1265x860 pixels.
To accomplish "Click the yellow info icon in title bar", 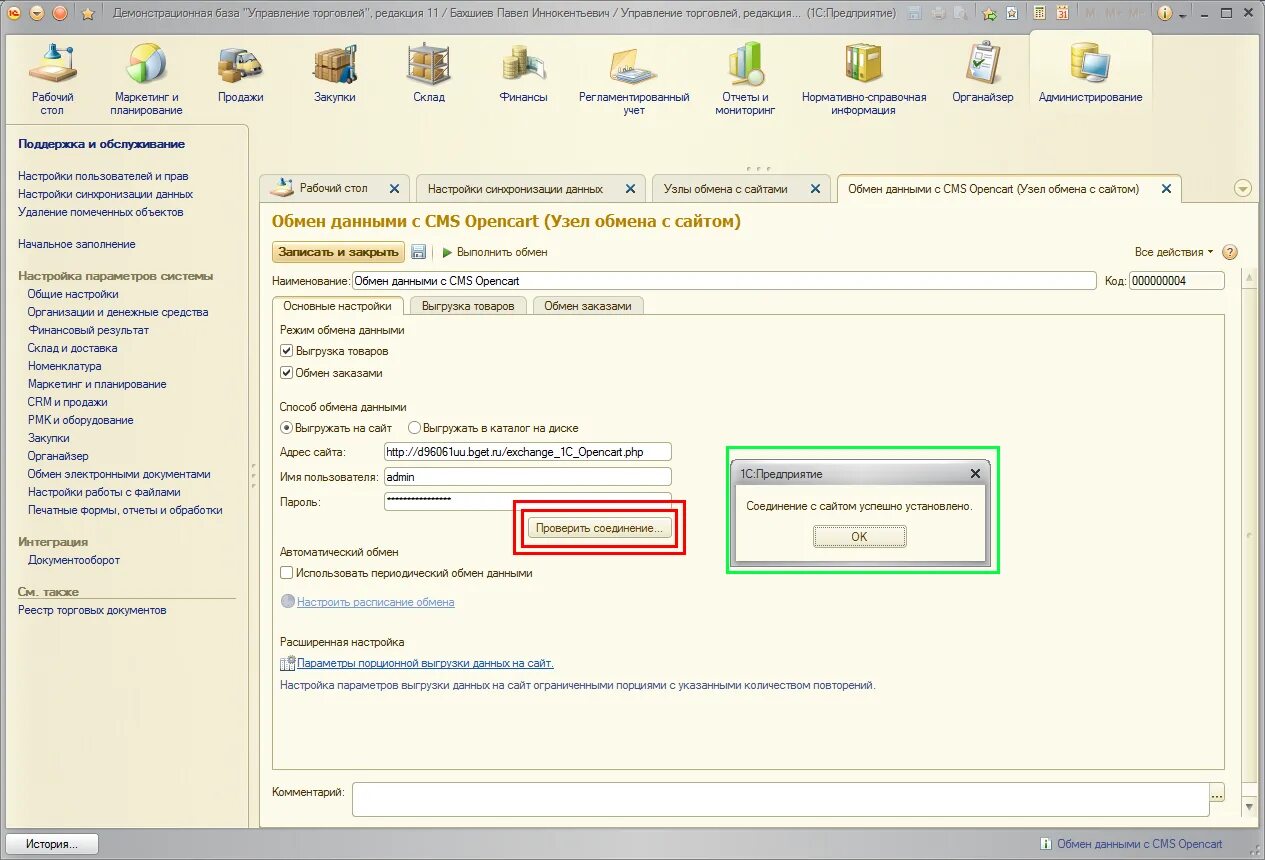I will (x=1164, y=13).
